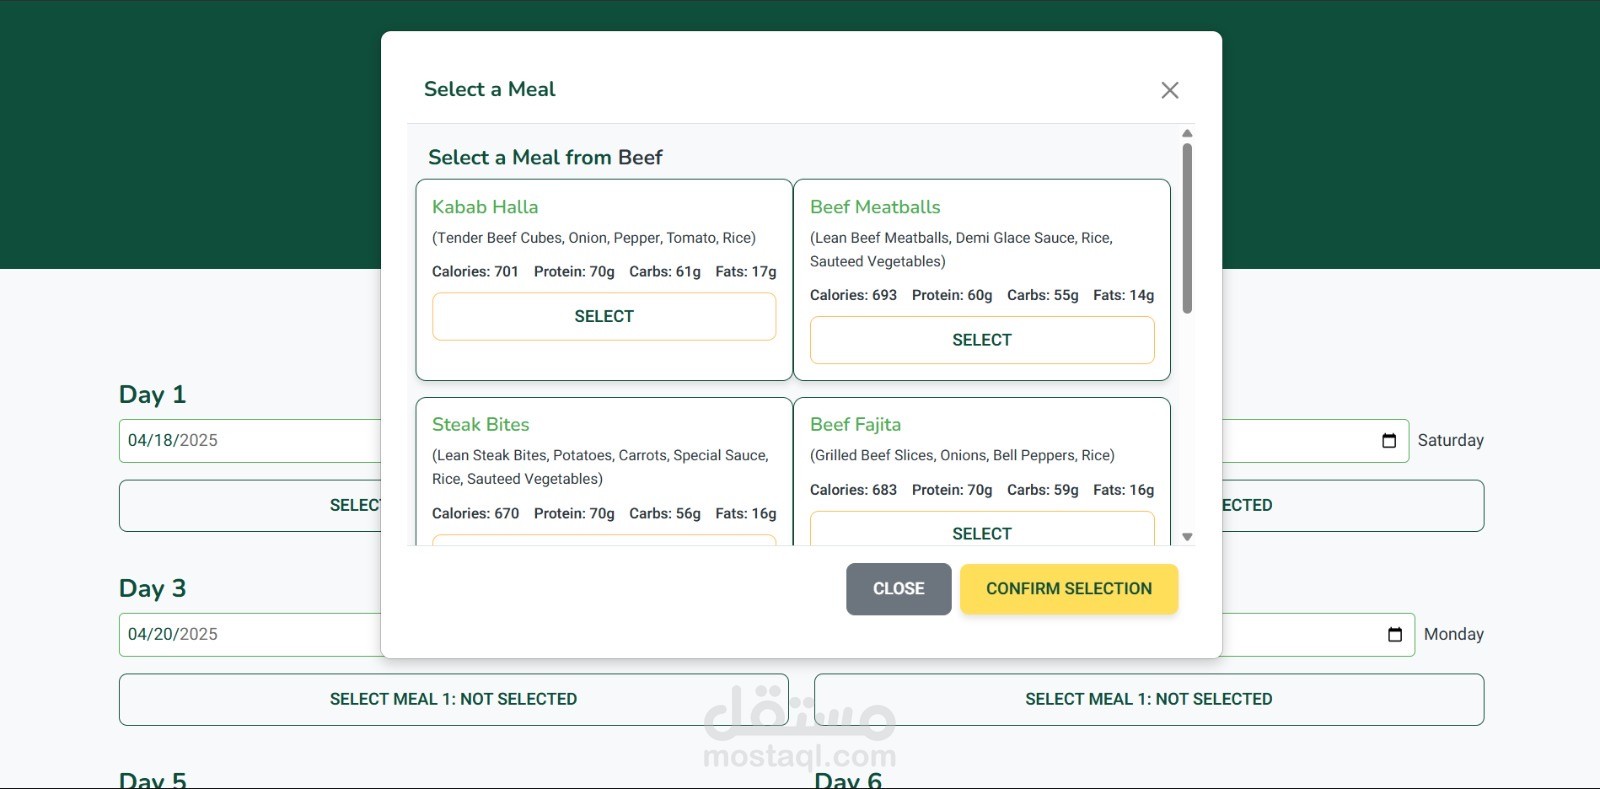This screenshot has width=1600, height=789.
Task: Open Select Meal 1 under Monday's date
Action: point(1149,700)
